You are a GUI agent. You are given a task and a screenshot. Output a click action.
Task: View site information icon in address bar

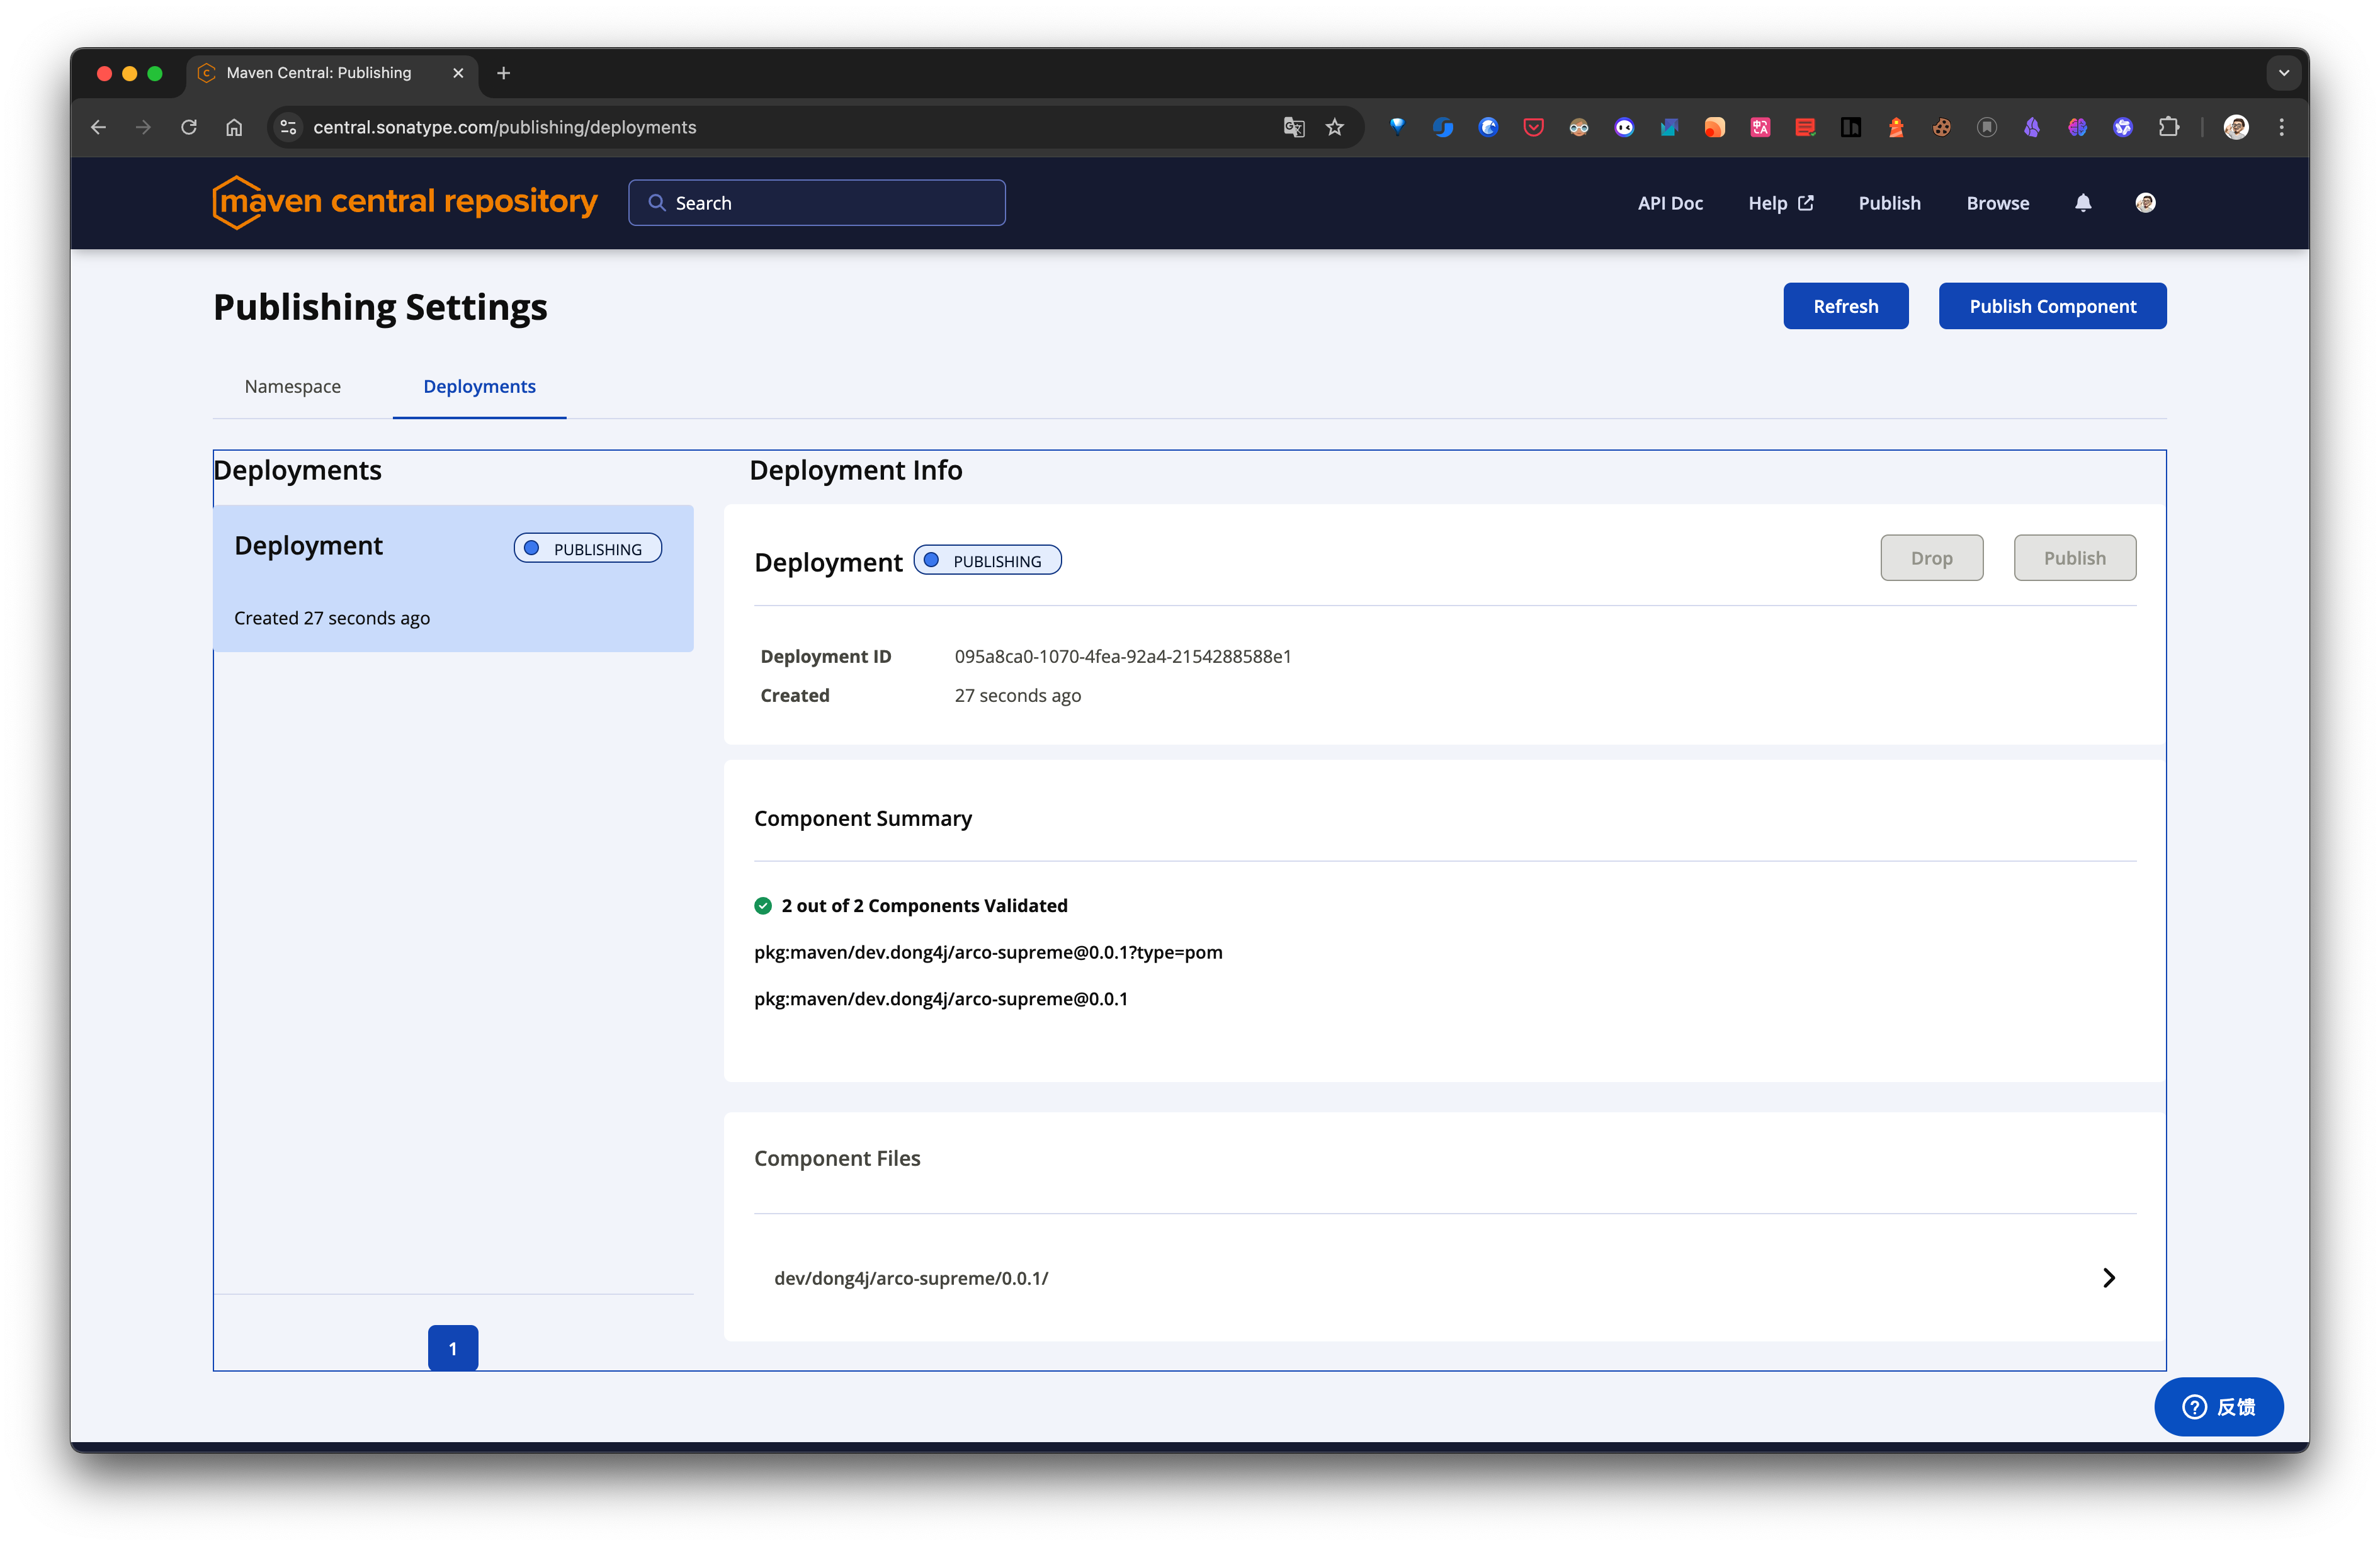[x=288, y=127]
